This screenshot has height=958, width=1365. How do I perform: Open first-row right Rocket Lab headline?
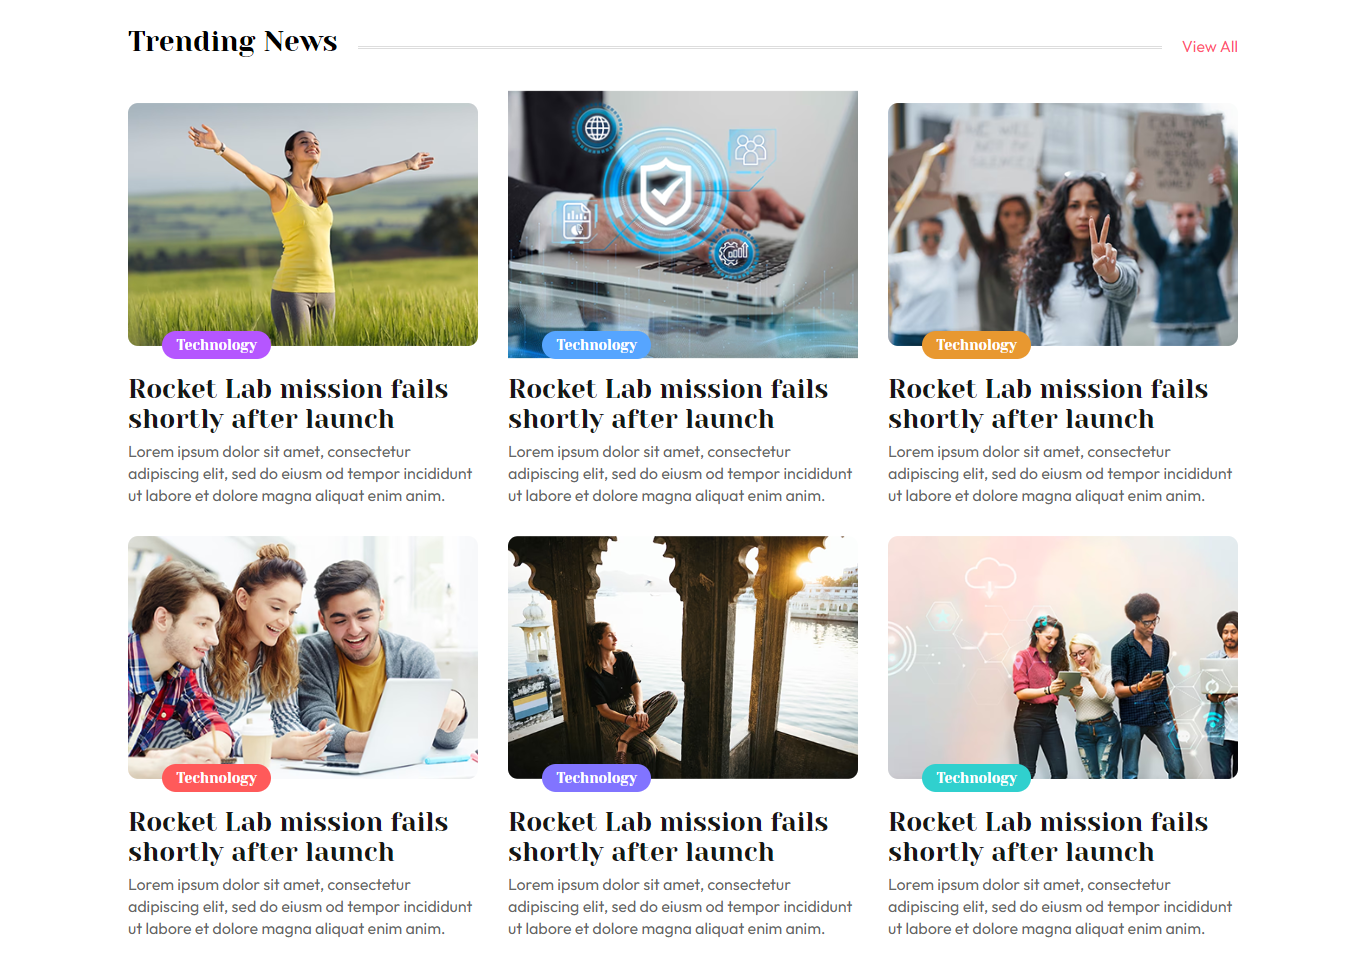(1048, 404)
